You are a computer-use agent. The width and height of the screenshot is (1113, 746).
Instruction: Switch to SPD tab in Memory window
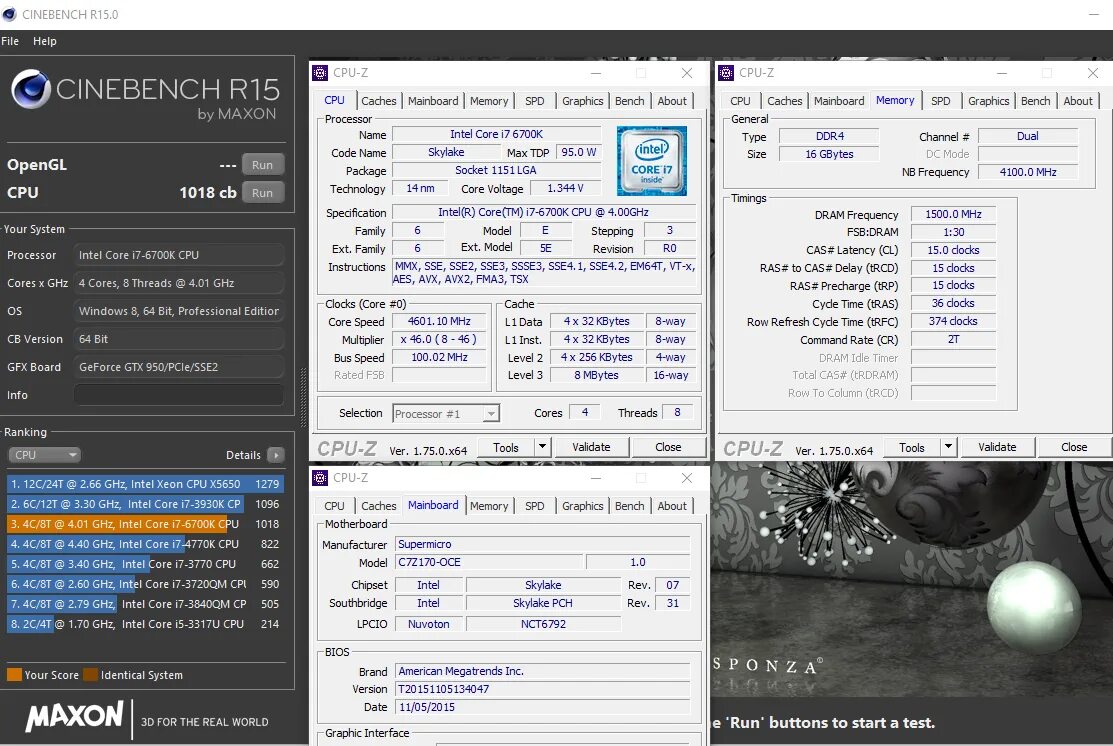(941, 101)
